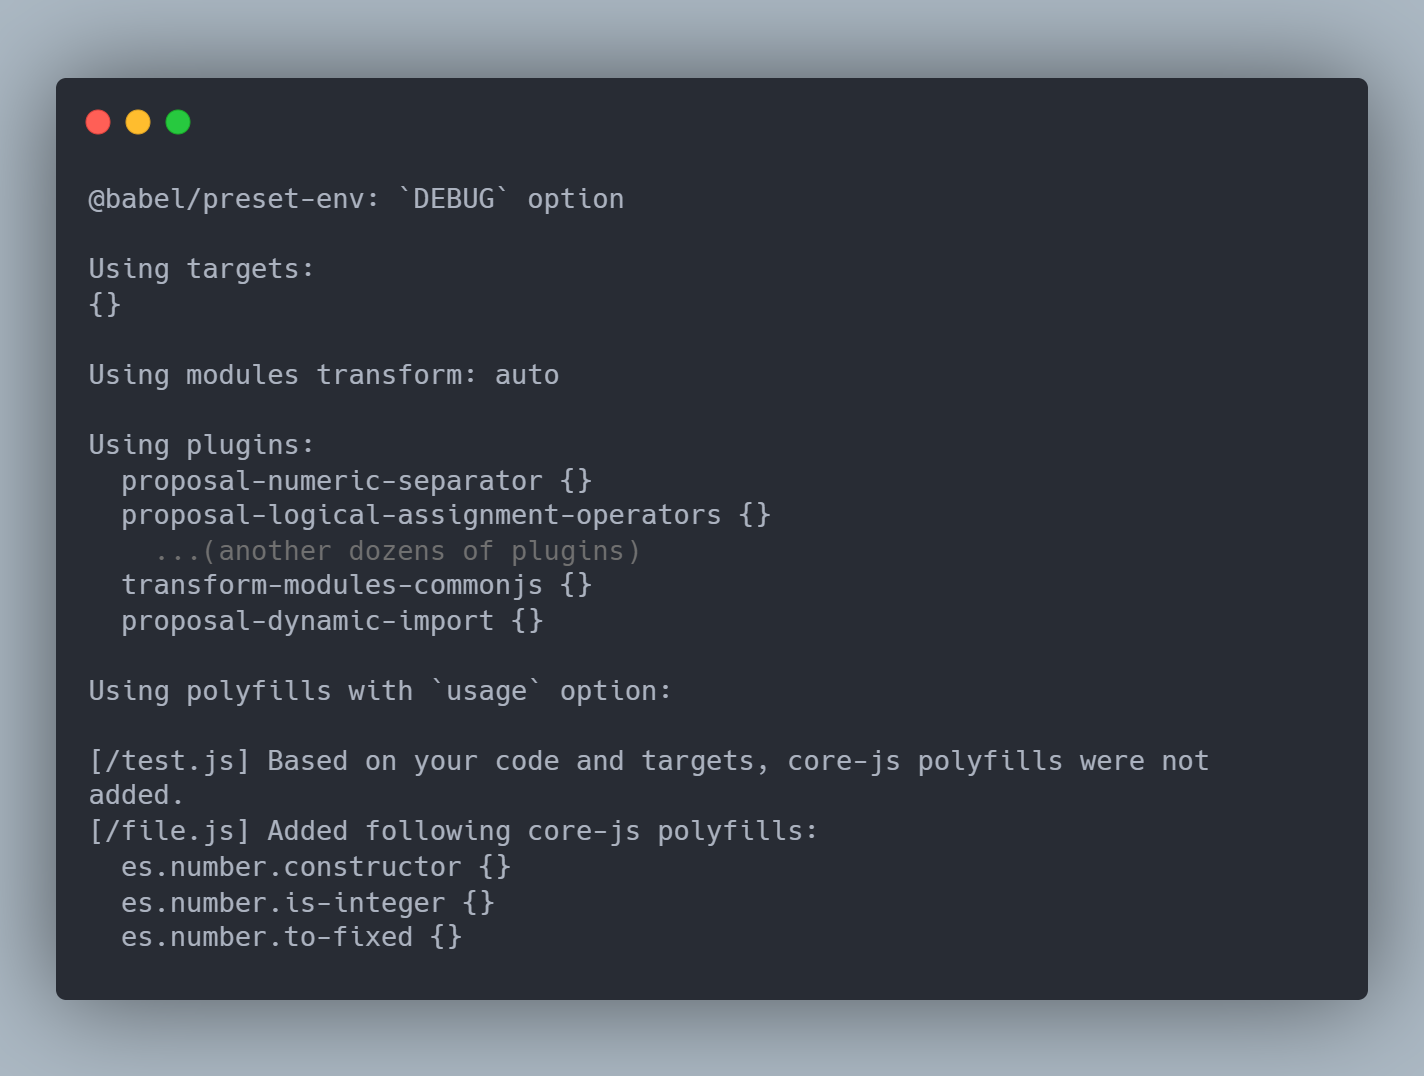Viewport: 1424px width, 1076px height.
Task: Click the 'Using modules transform: auto' line
Action: [323, 375]
